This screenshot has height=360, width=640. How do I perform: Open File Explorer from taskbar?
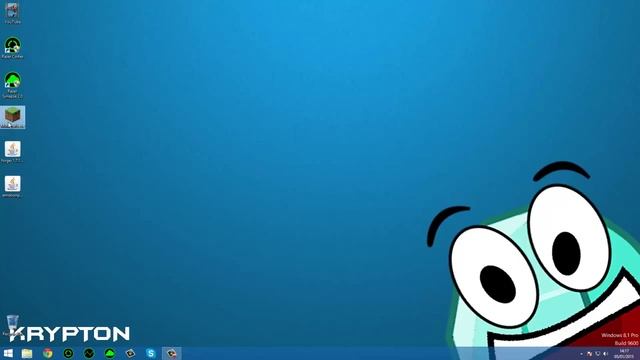(27, 353)
